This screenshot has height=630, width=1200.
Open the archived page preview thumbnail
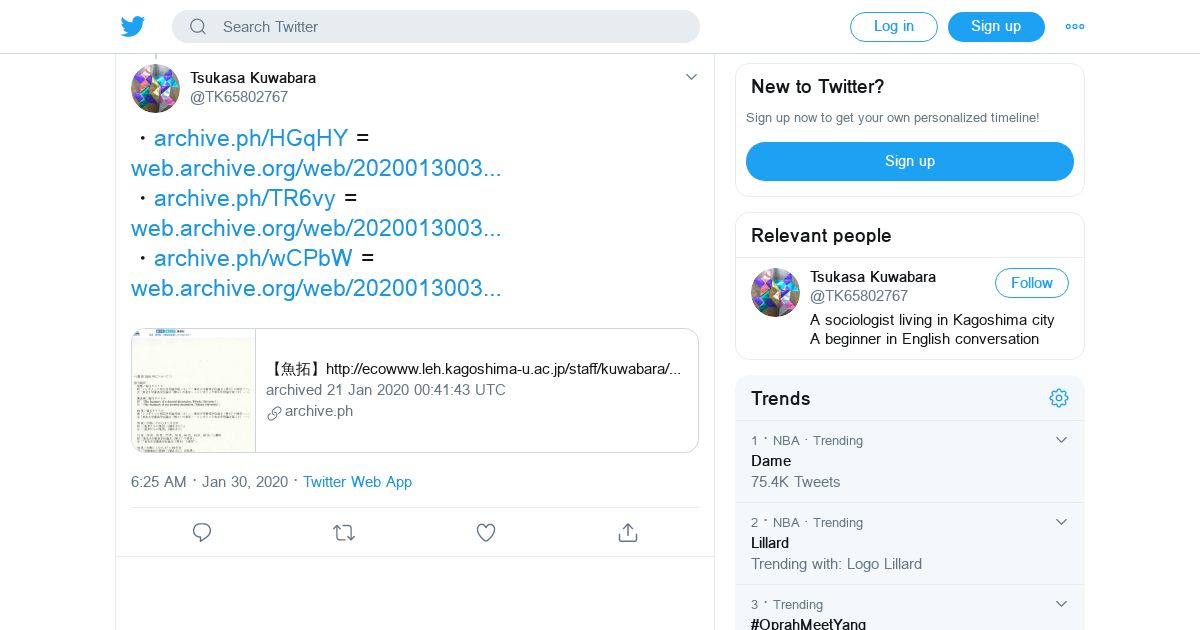pyautogui.click(x=193, y=390)
